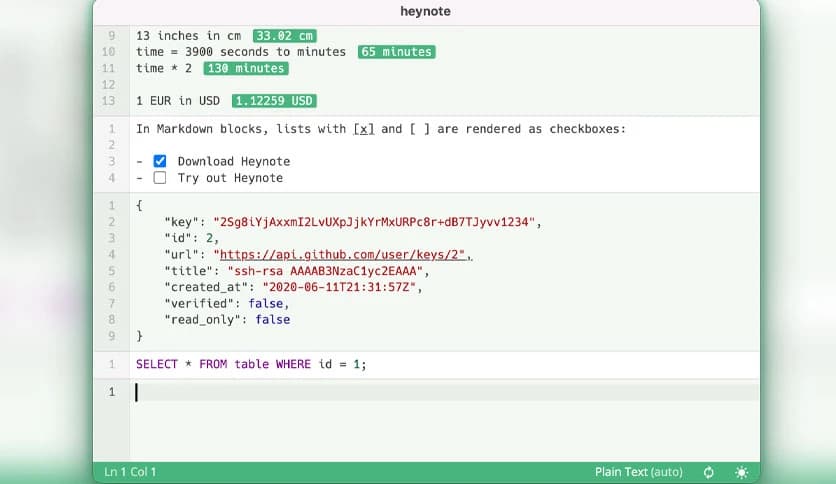Toggle the theme sun icon

tap(742, 472)
